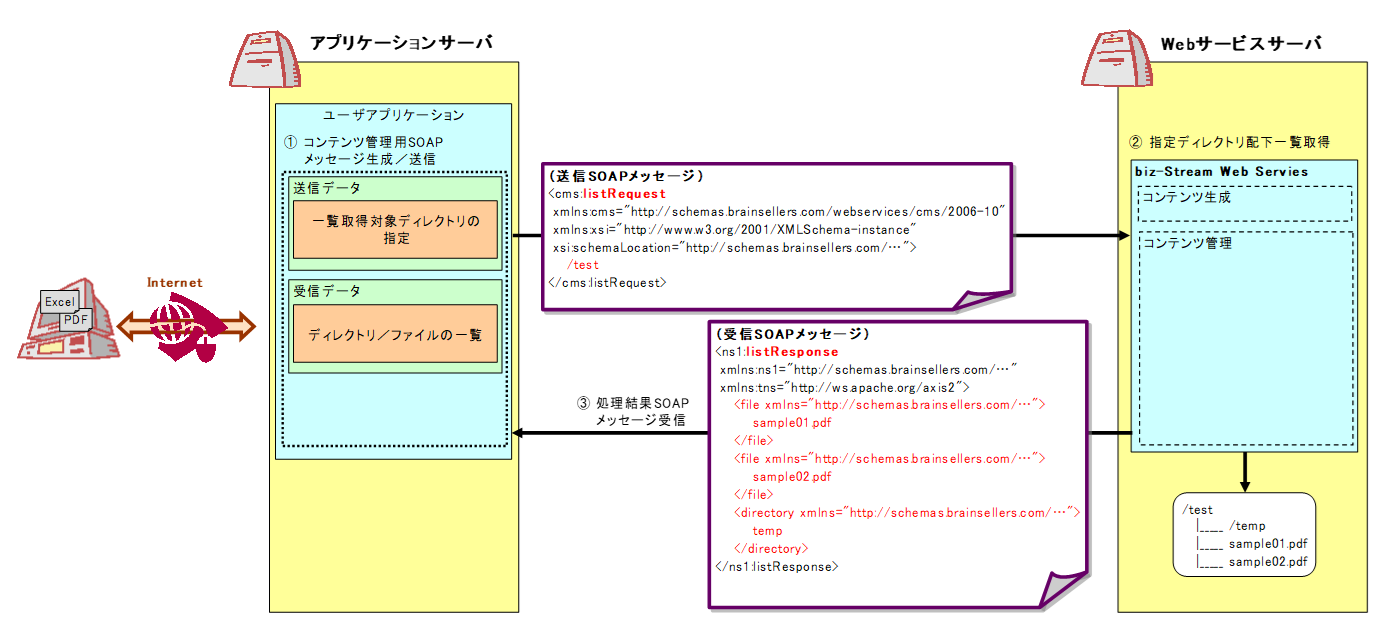Click the Internet globe icon
Screen dimensions: 1388x635
point(185,326)
